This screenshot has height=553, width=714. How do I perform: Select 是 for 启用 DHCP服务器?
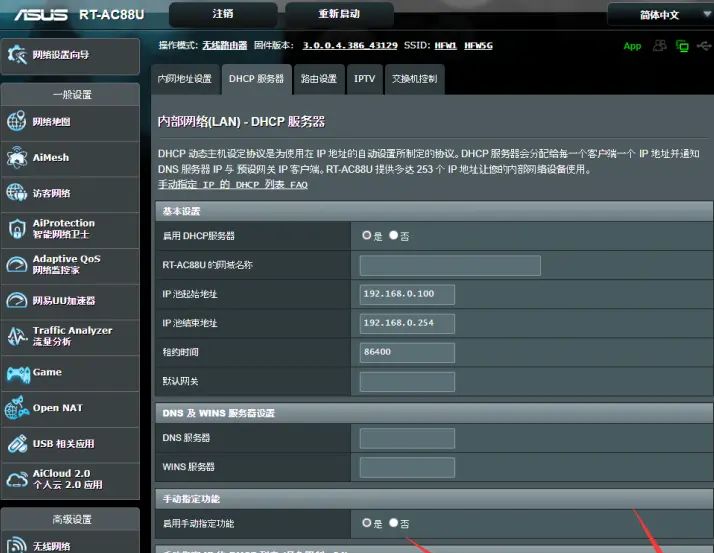tap(367, 235)
